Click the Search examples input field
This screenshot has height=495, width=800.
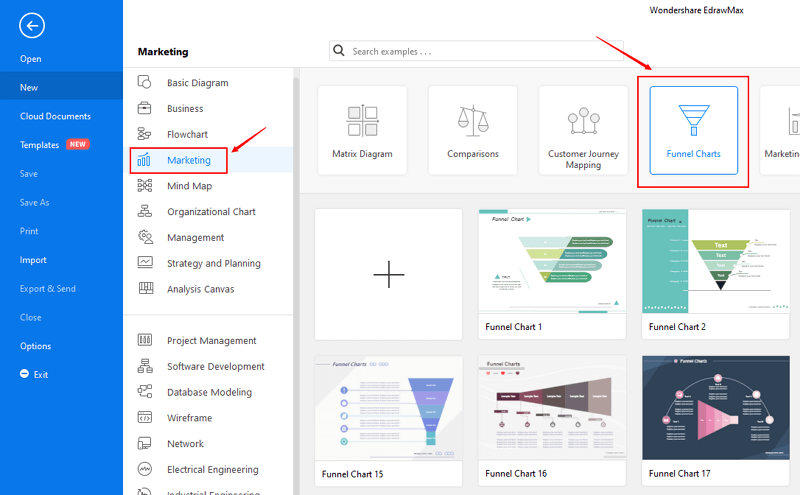pos(477,51)
